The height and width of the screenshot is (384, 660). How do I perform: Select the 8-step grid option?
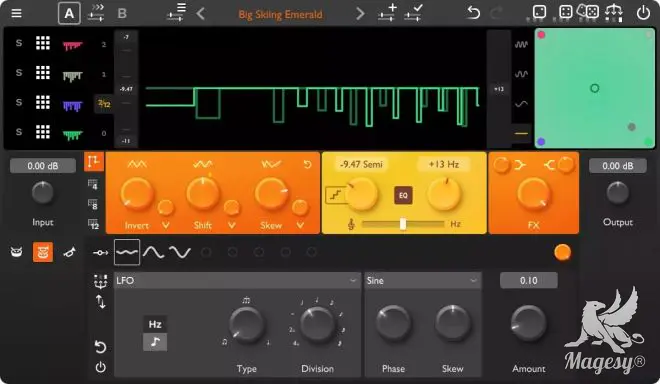tap(93, 205)
